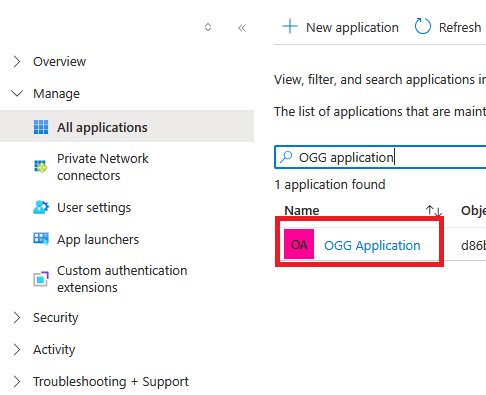
Task: Click the magnifier icon in search box
Action: (286, 157)
